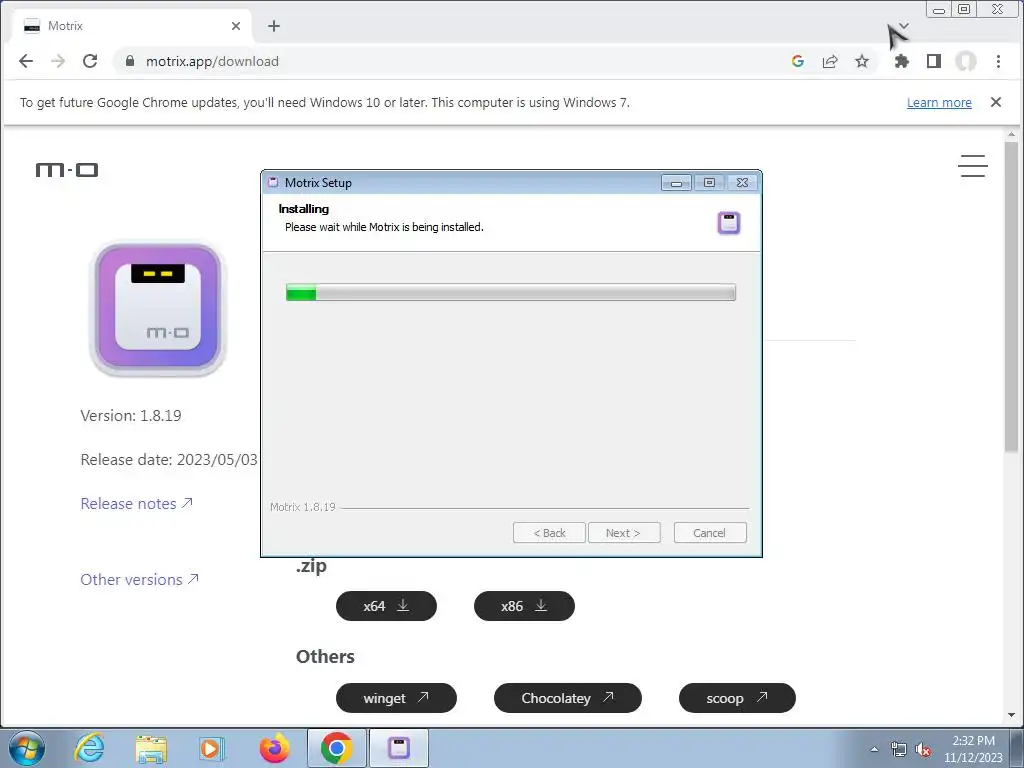1024x768 pixels.
Task: Switch to Chrome in the taskbar
Action: click(336, 748)
